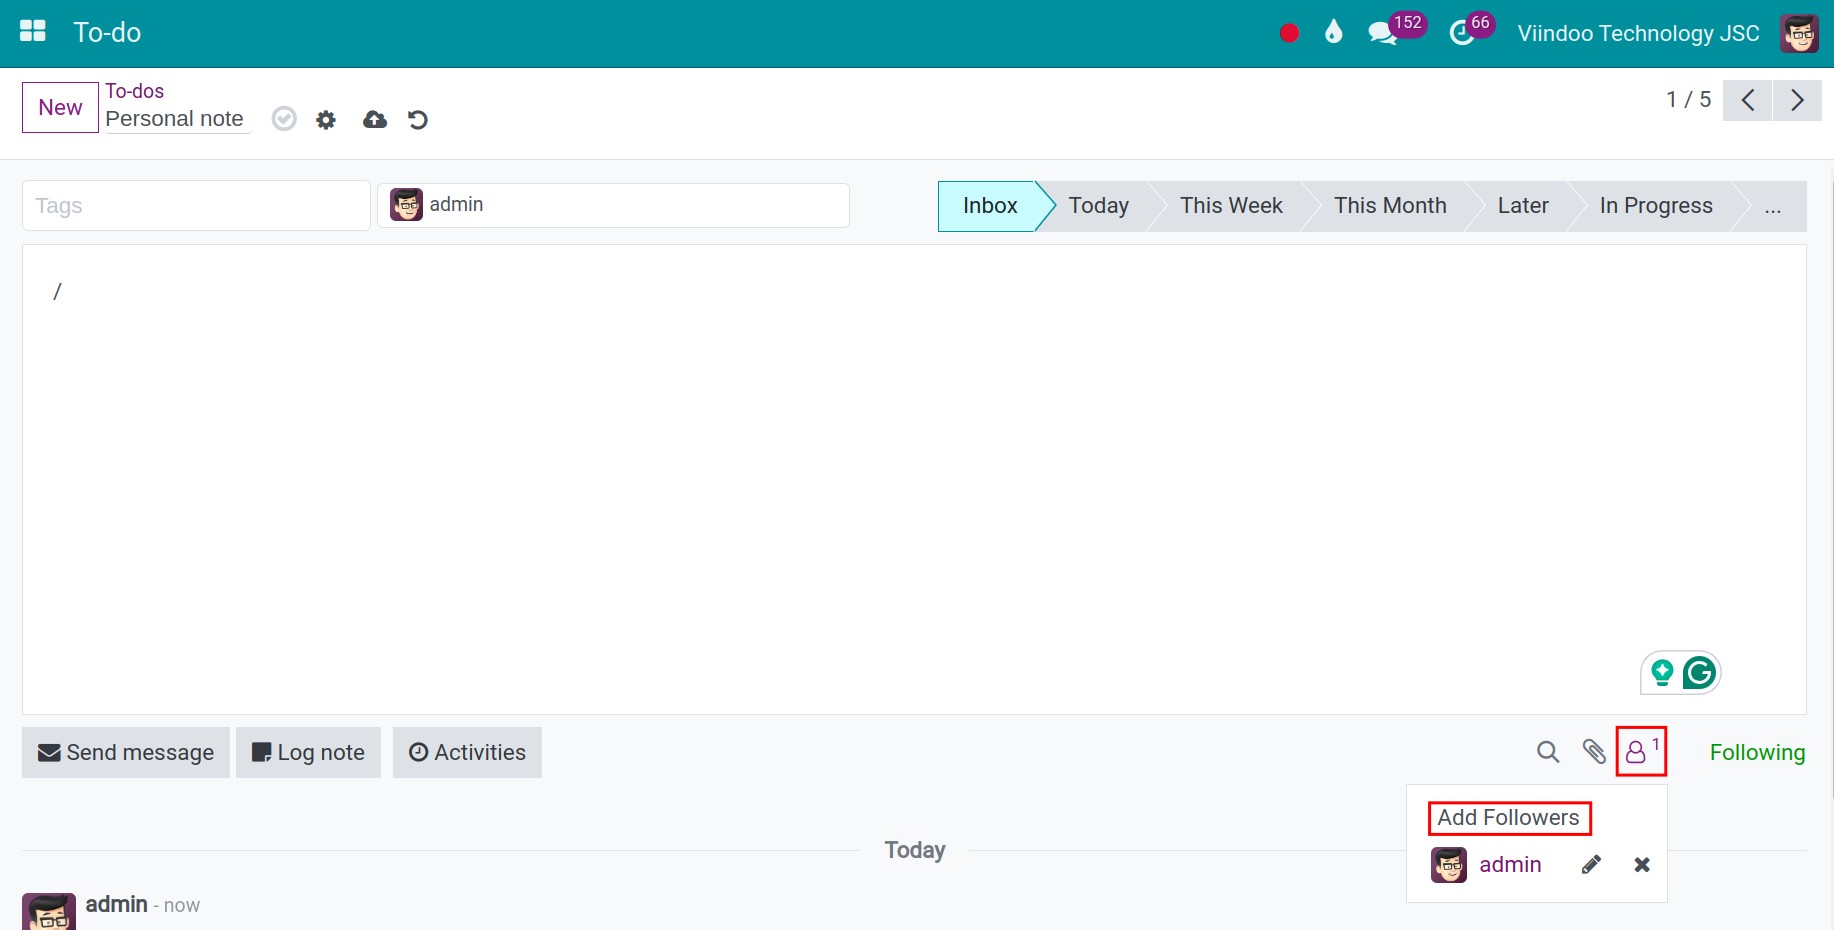Click the red recording dot icon

[x=1289, y=33]
